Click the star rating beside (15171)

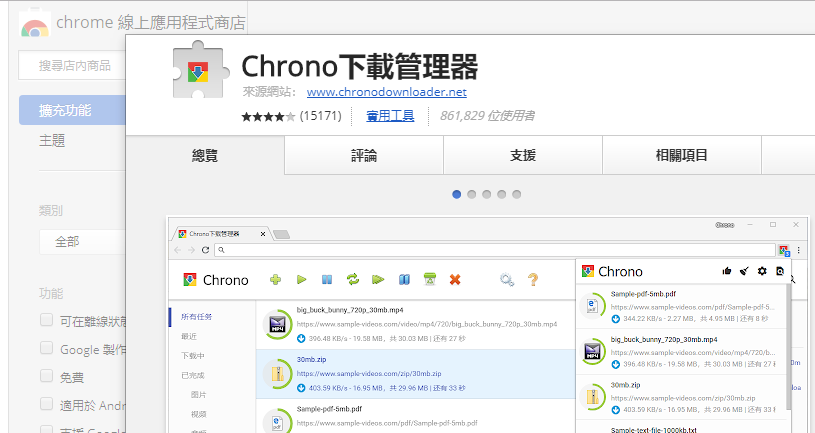pyautogui.click(x=268, y=116)
